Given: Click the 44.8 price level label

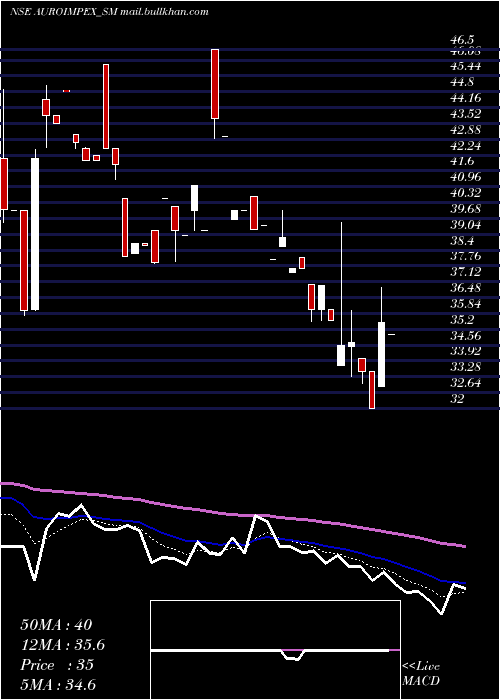Looking at the screenshot, I should pyautogui.click(x=462, y=82).
